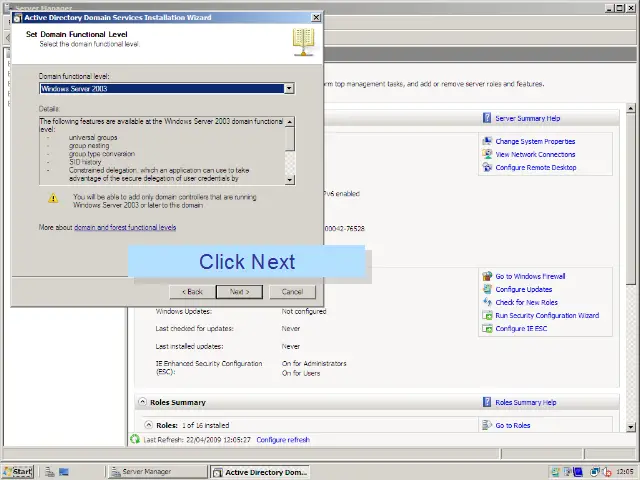Collapse the Roles Summary section
The image size is (640, 480).
point(142,402)
